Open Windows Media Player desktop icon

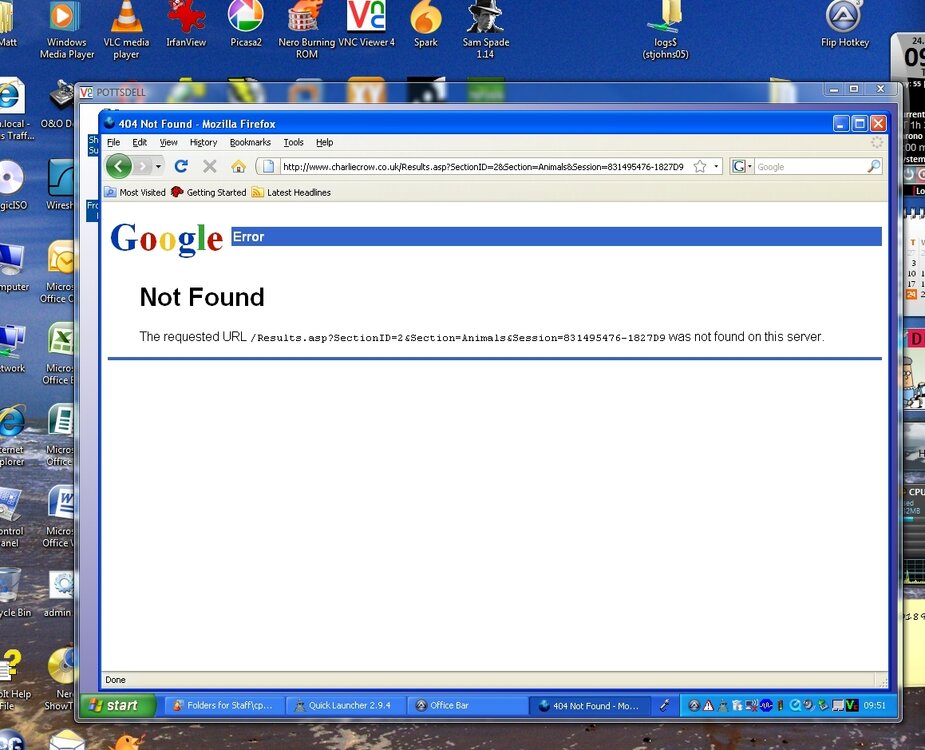point(67,30)
